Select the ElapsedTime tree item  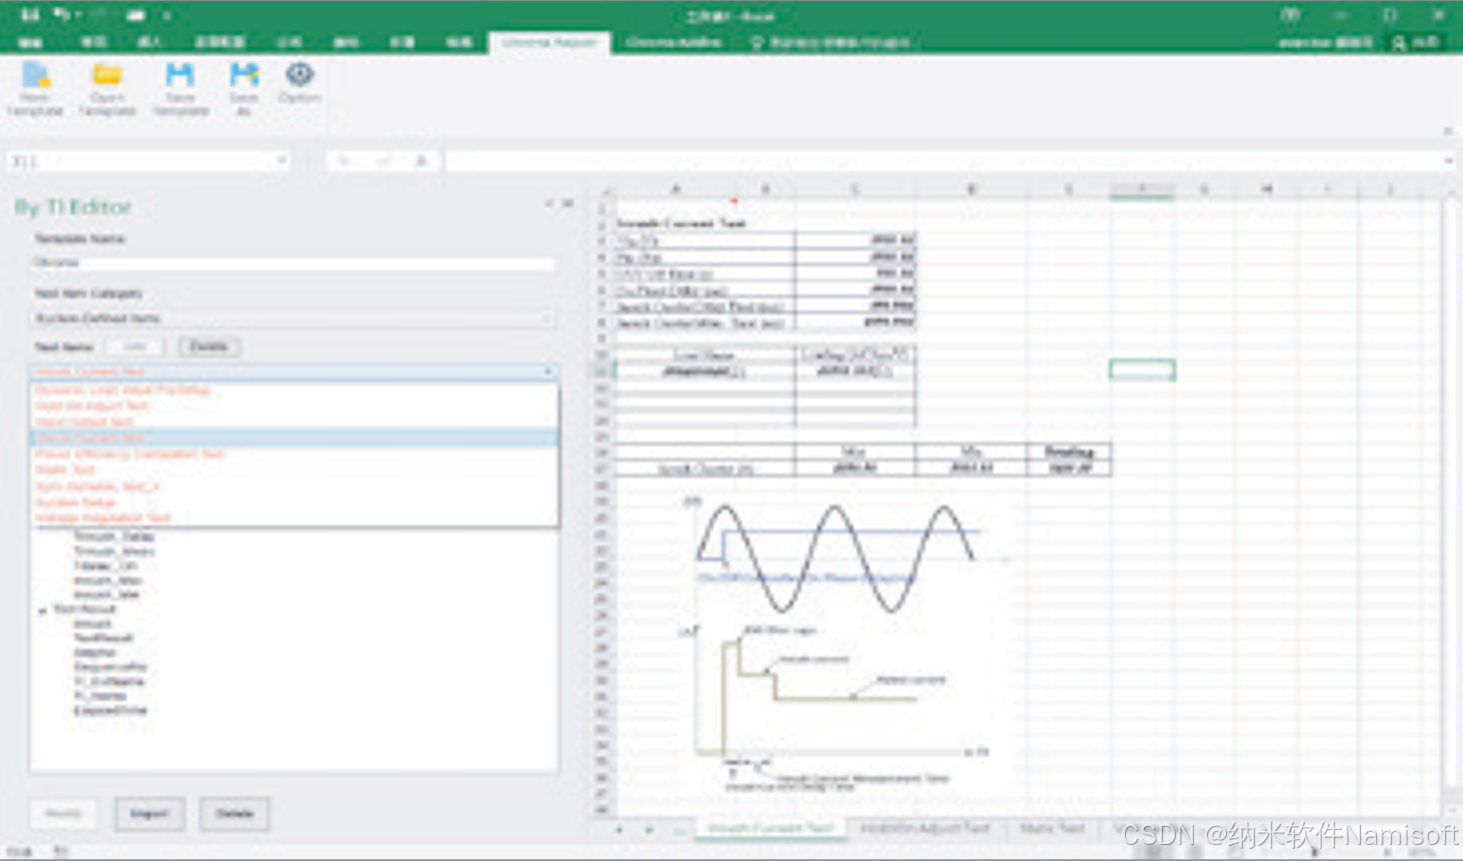click(110, 710)
